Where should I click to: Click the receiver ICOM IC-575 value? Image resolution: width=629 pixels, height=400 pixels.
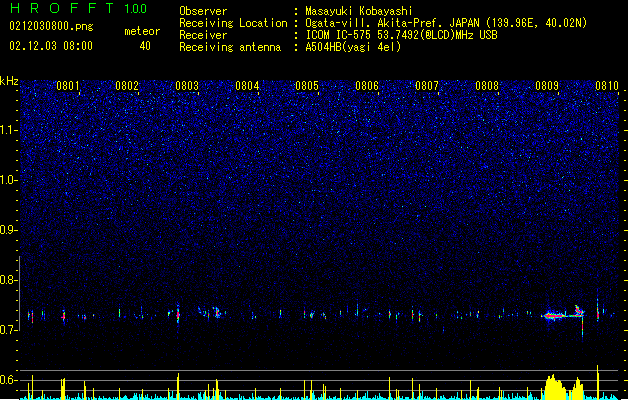pos(401,35)
